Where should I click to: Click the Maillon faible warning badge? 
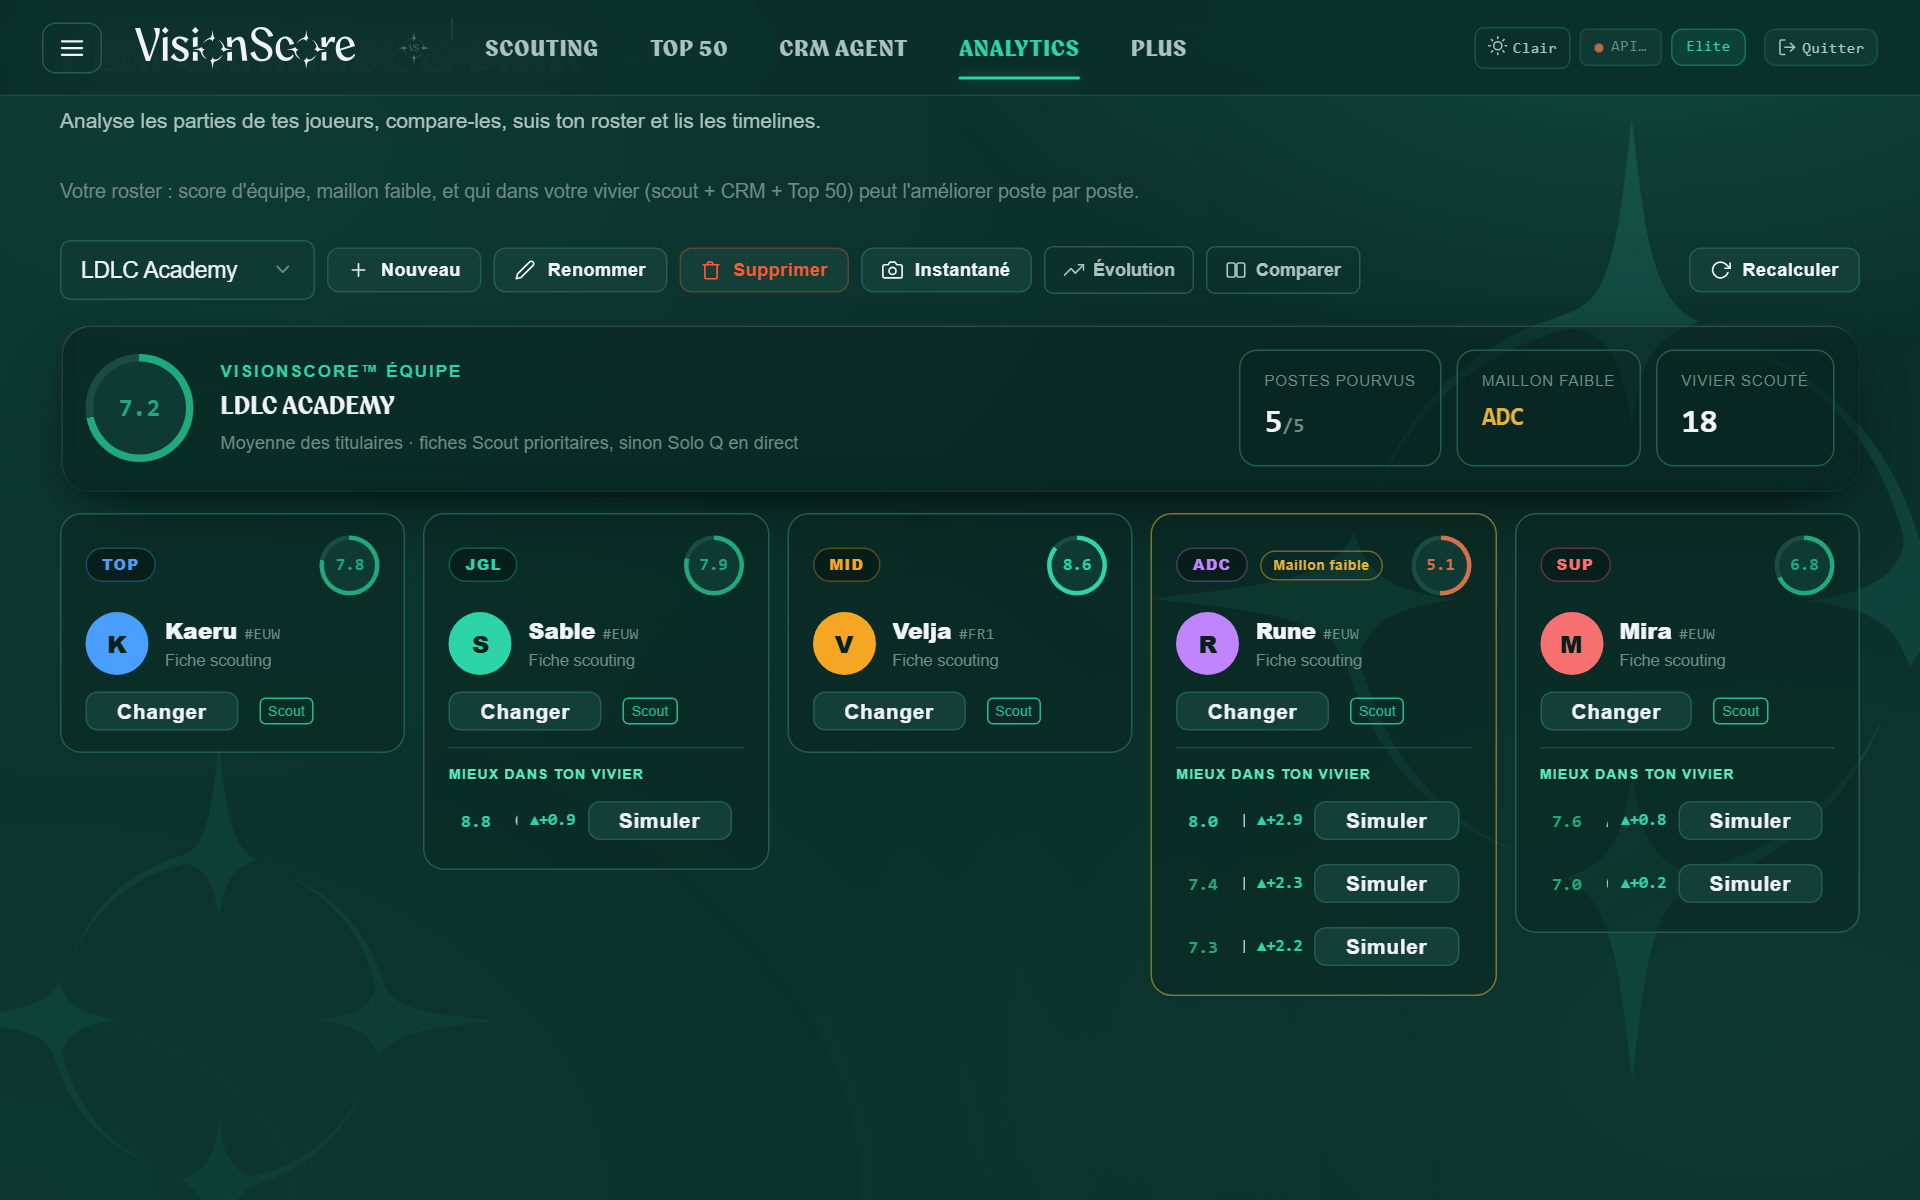[x=1321, y=565]
